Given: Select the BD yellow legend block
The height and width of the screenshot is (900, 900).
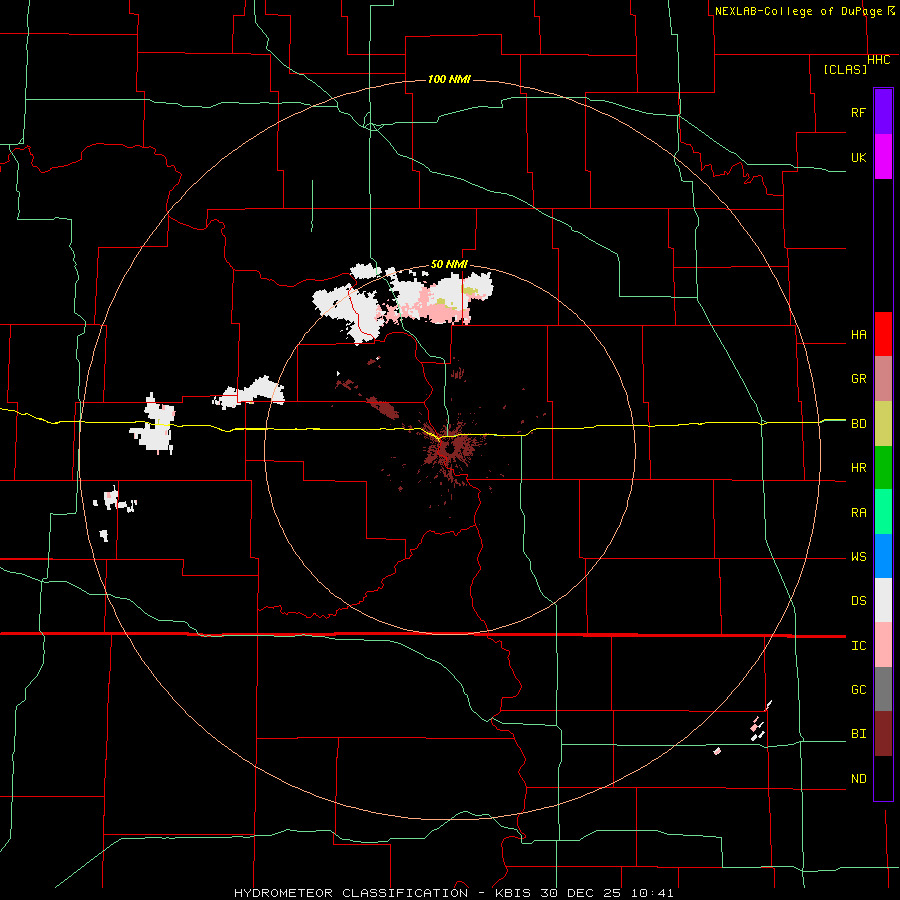Looking at the screenshot, I should [x=883, y=423].
